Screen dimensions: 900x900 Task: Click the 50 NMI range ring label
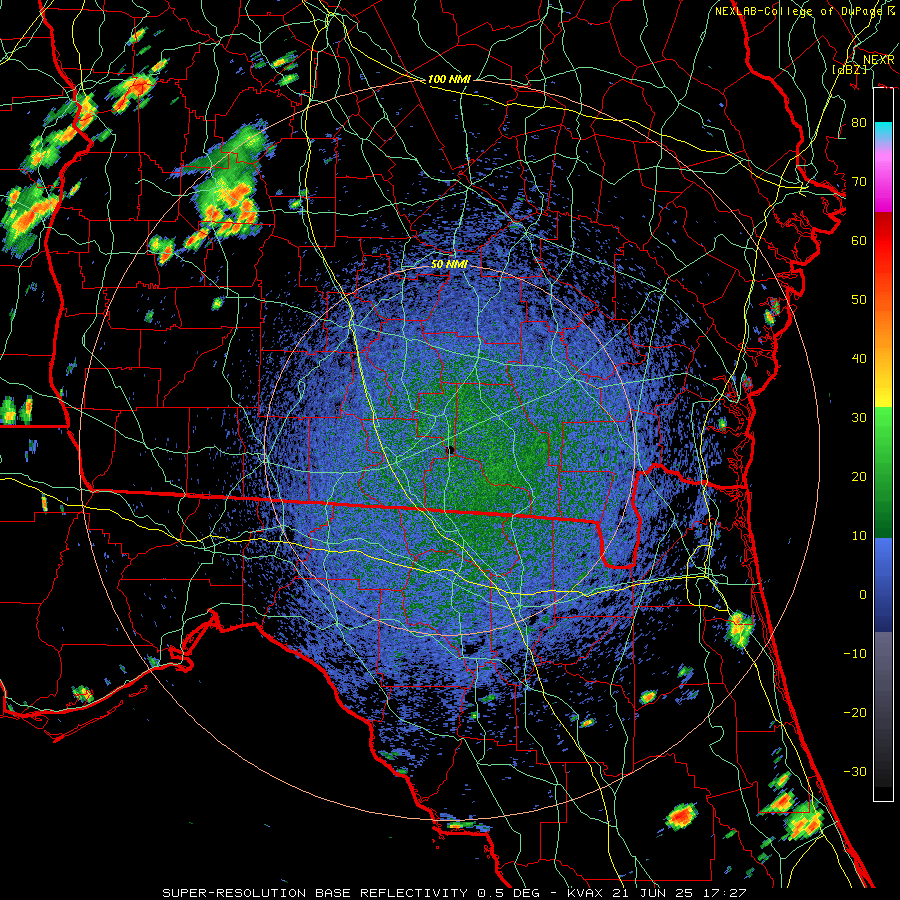(449, 265)
